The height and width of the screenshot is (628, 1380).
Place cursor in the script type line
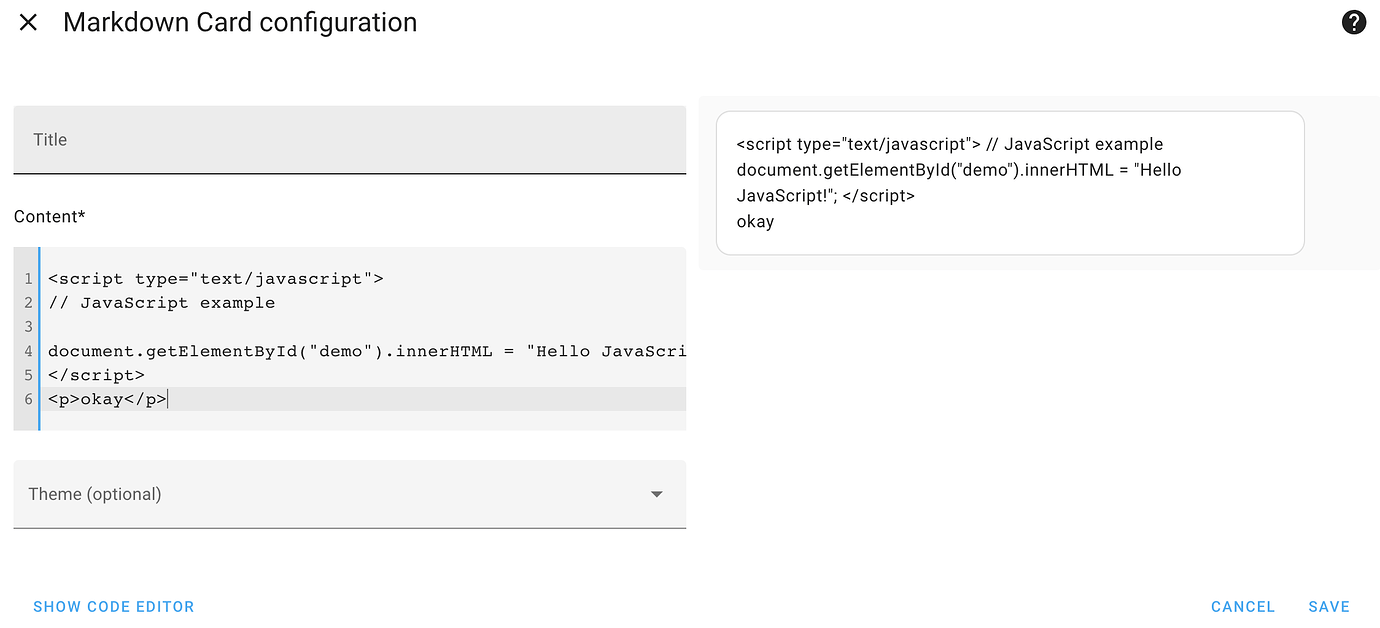[x=215, y=279]
